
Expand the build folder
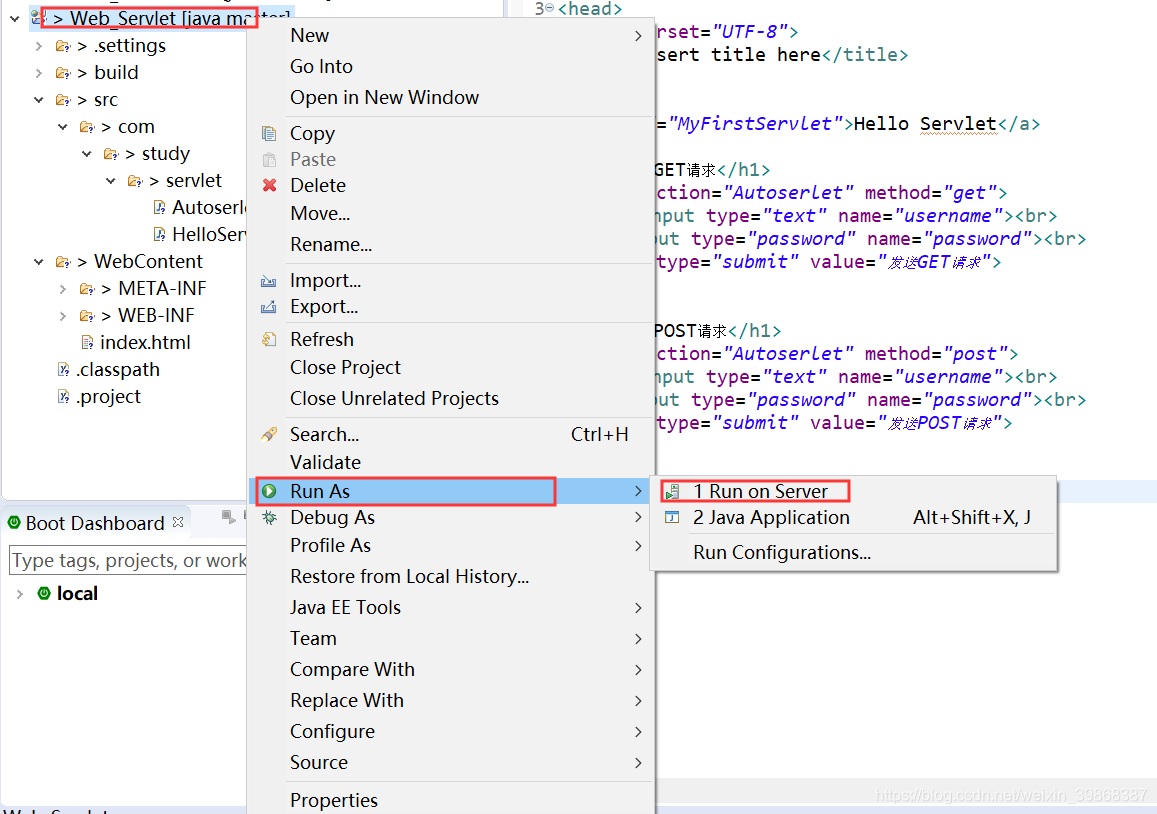(x=38, y=73)
